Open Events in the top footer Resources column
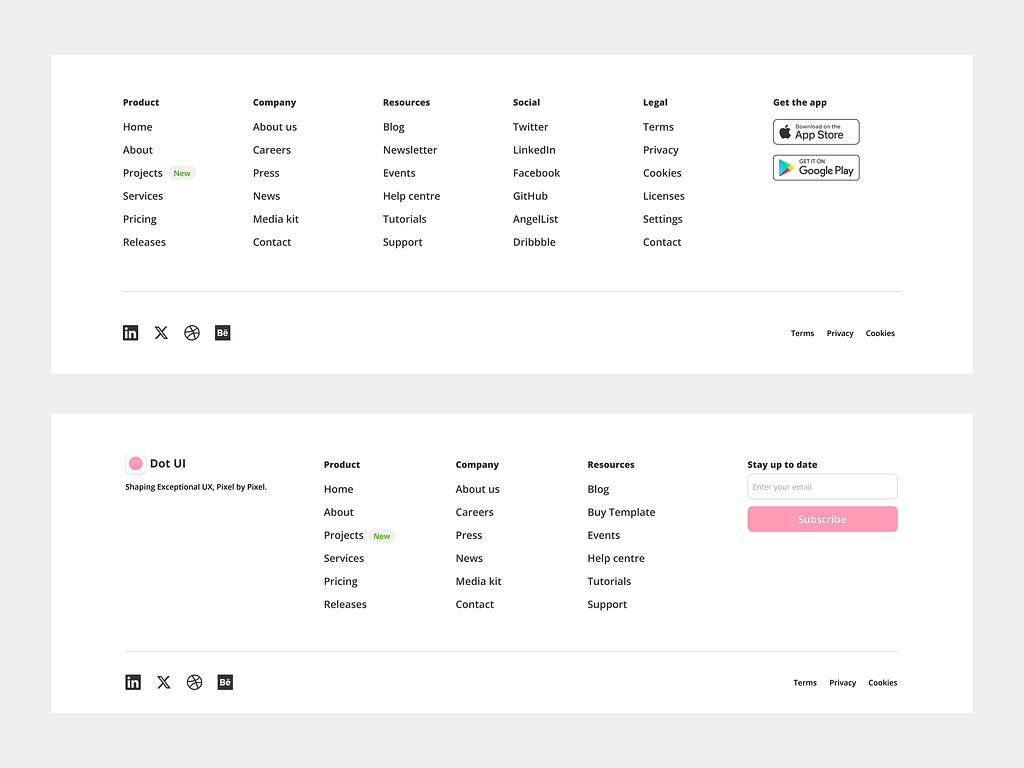1024x768 pixels. [x=399, y=173]
